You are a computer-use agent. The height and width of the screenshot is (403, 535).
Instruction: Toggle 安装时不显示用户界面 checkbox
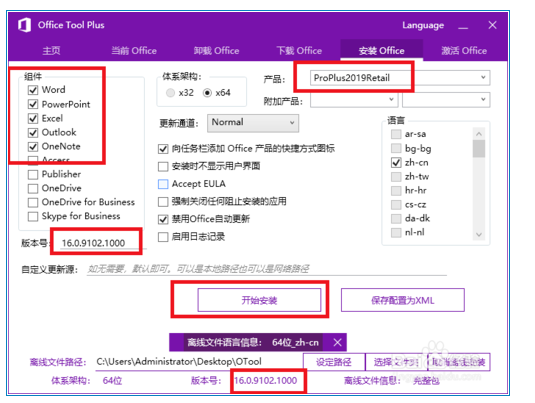point(163,167)
